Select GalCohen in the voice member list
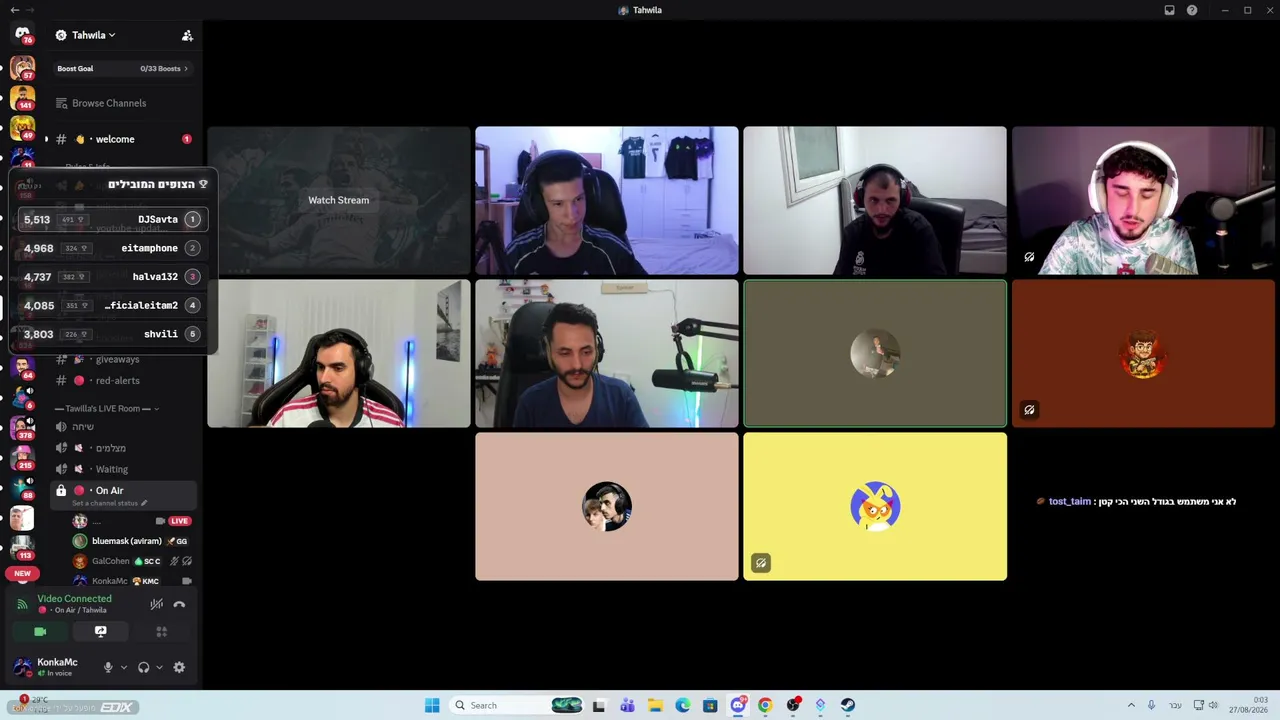Image resolution: width=1280 pixels, height=720 pixels. pos(132,561)
